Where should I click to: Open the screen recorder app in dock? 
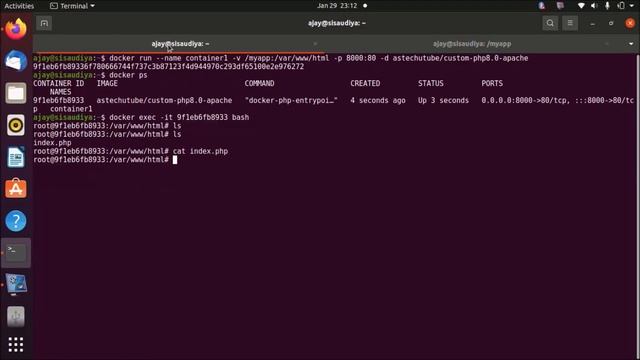click(x=16, y=284)
